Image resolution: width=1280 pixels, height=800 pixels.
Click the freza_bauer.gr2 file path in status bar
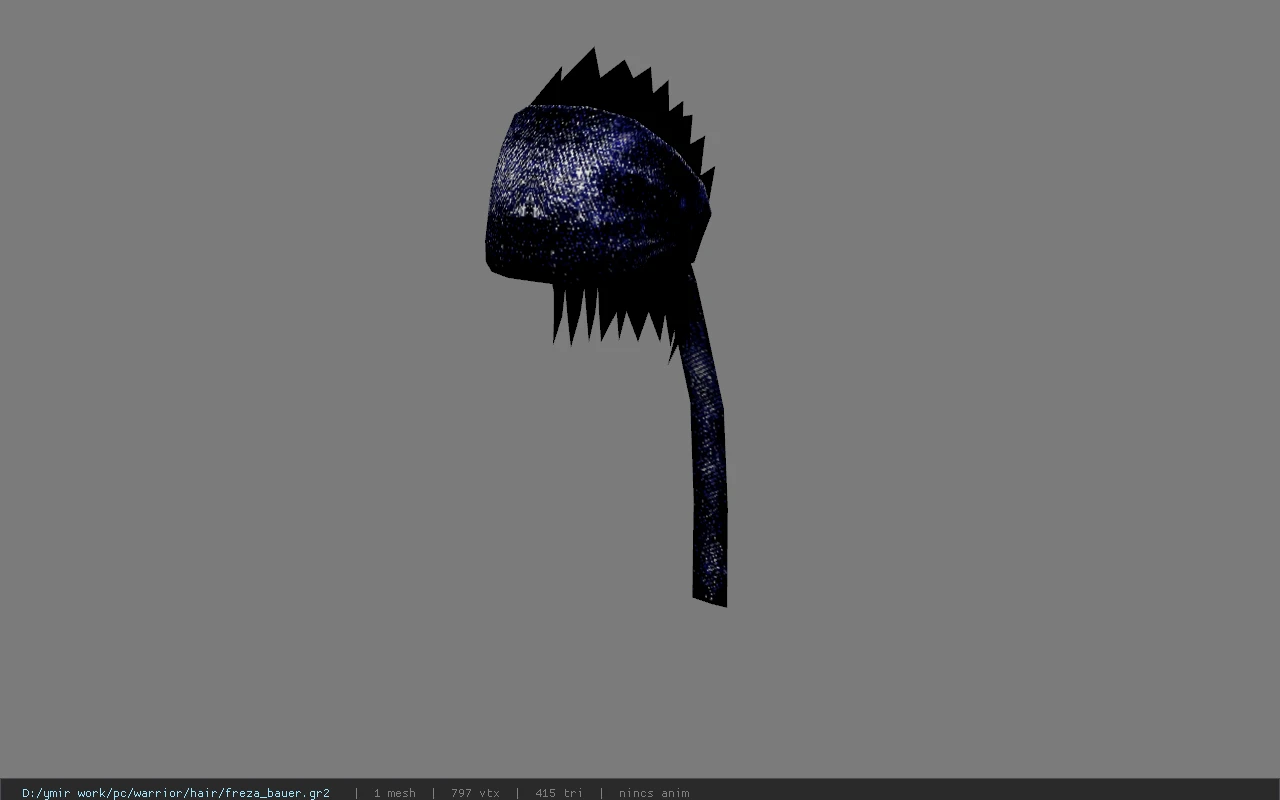(176, 793)
